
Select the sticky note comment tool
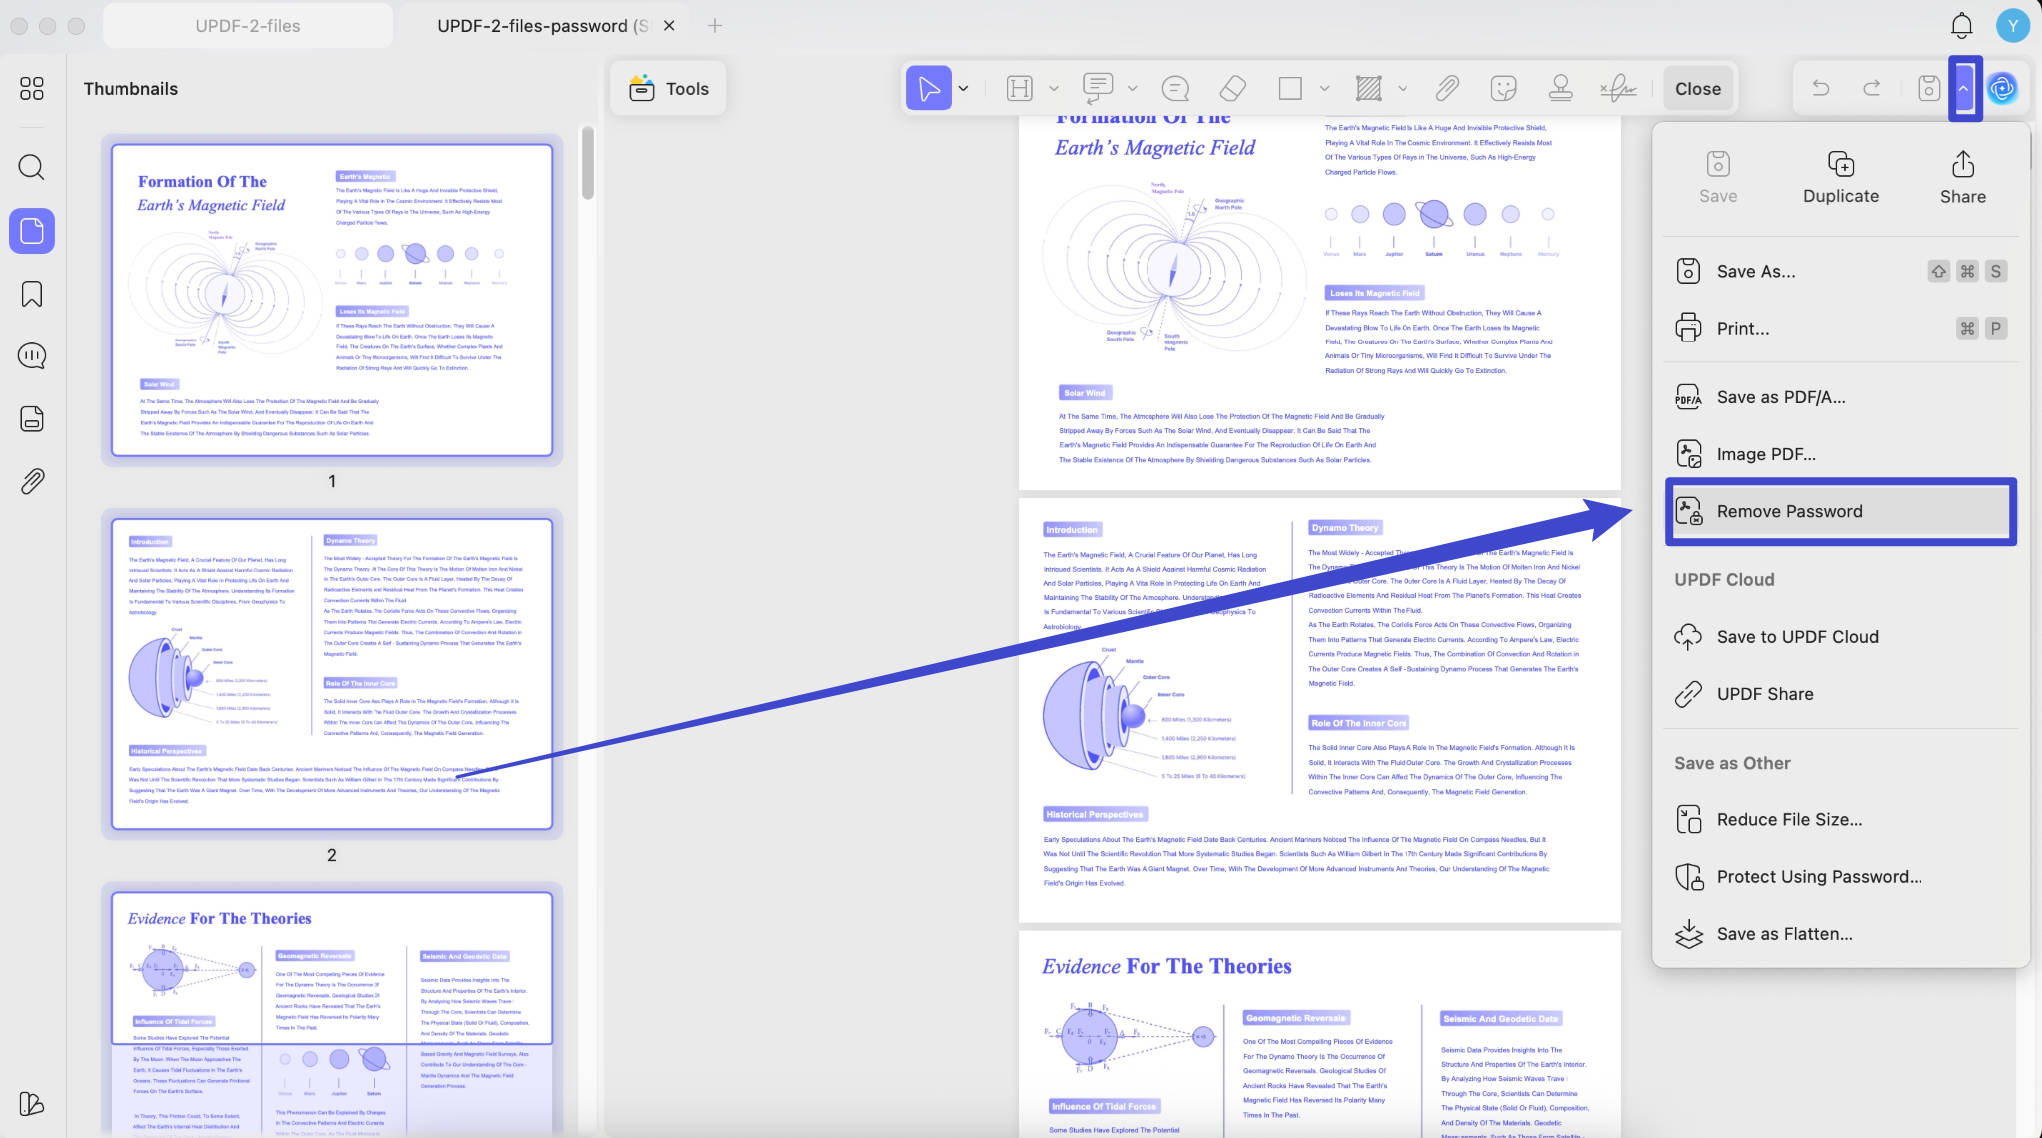1175,88
